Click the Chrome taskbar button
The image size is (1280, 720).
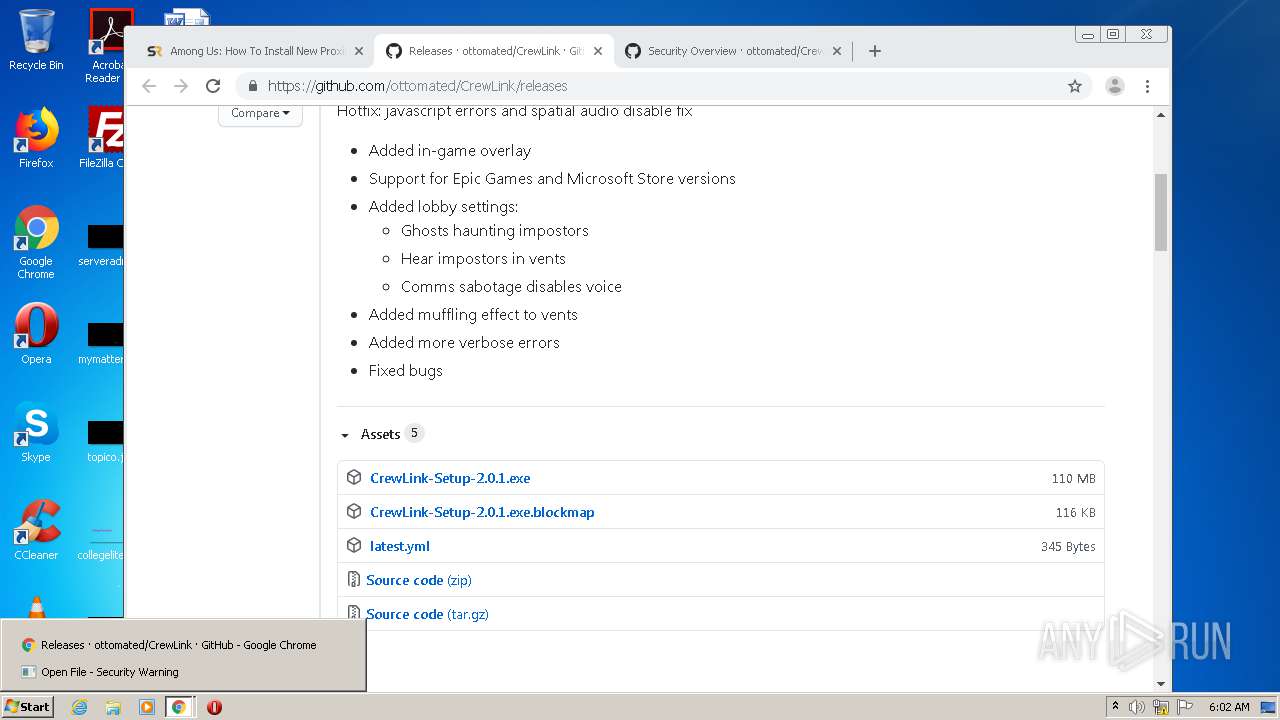(179, 707)
